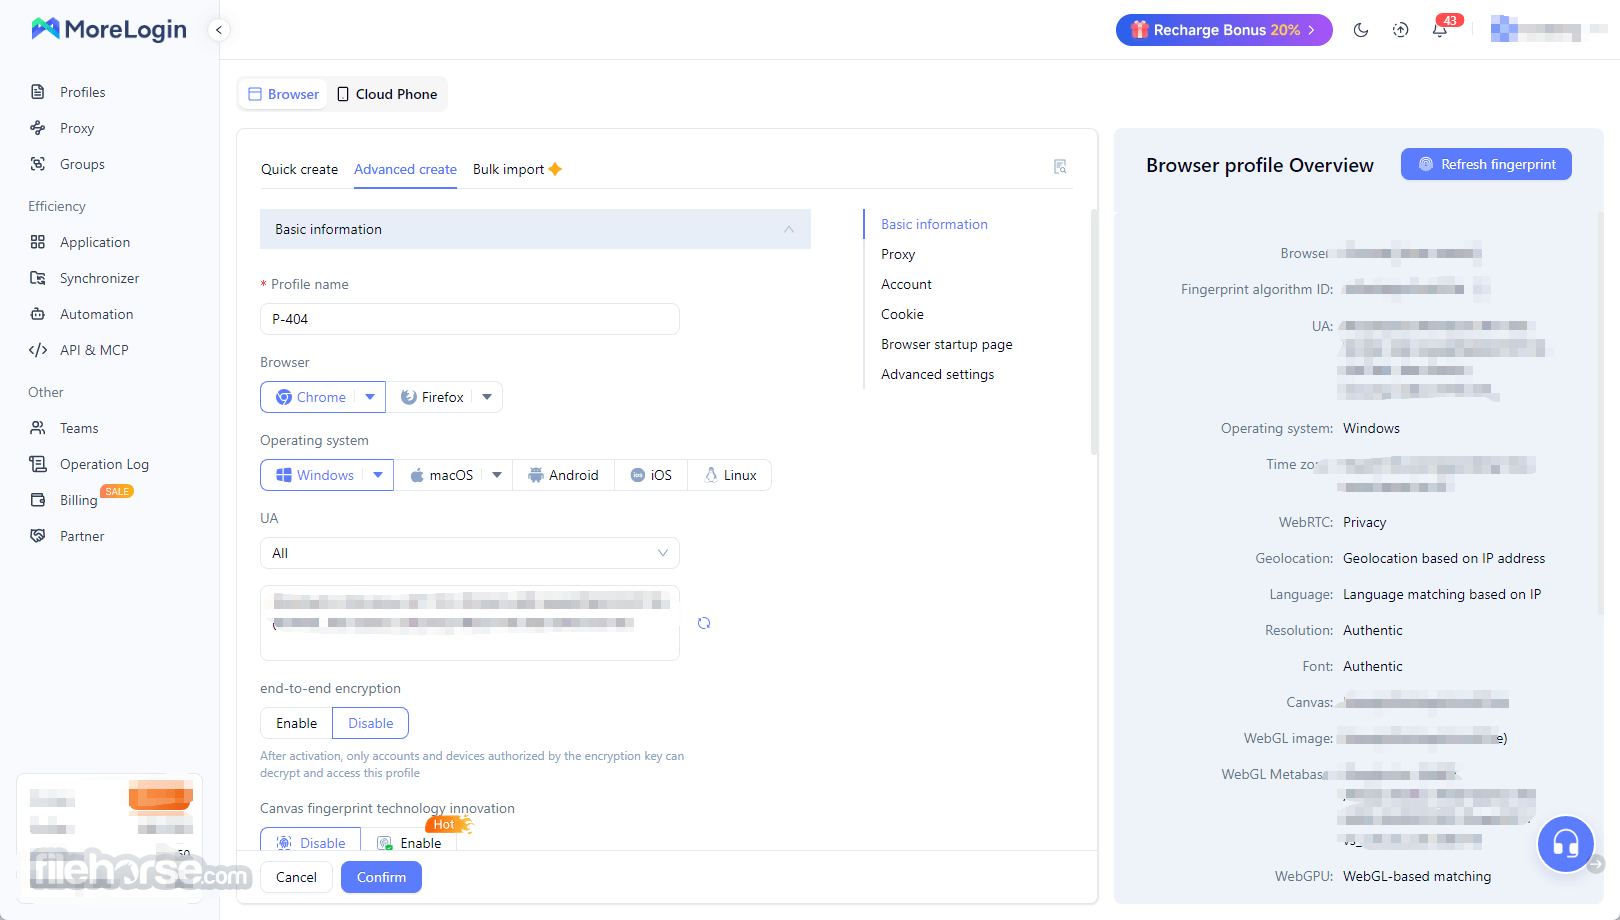The width and height of the screenshot is (1620, 920).
Task: Open Firefox version dropdown arrow
Action: pos(487,397)
